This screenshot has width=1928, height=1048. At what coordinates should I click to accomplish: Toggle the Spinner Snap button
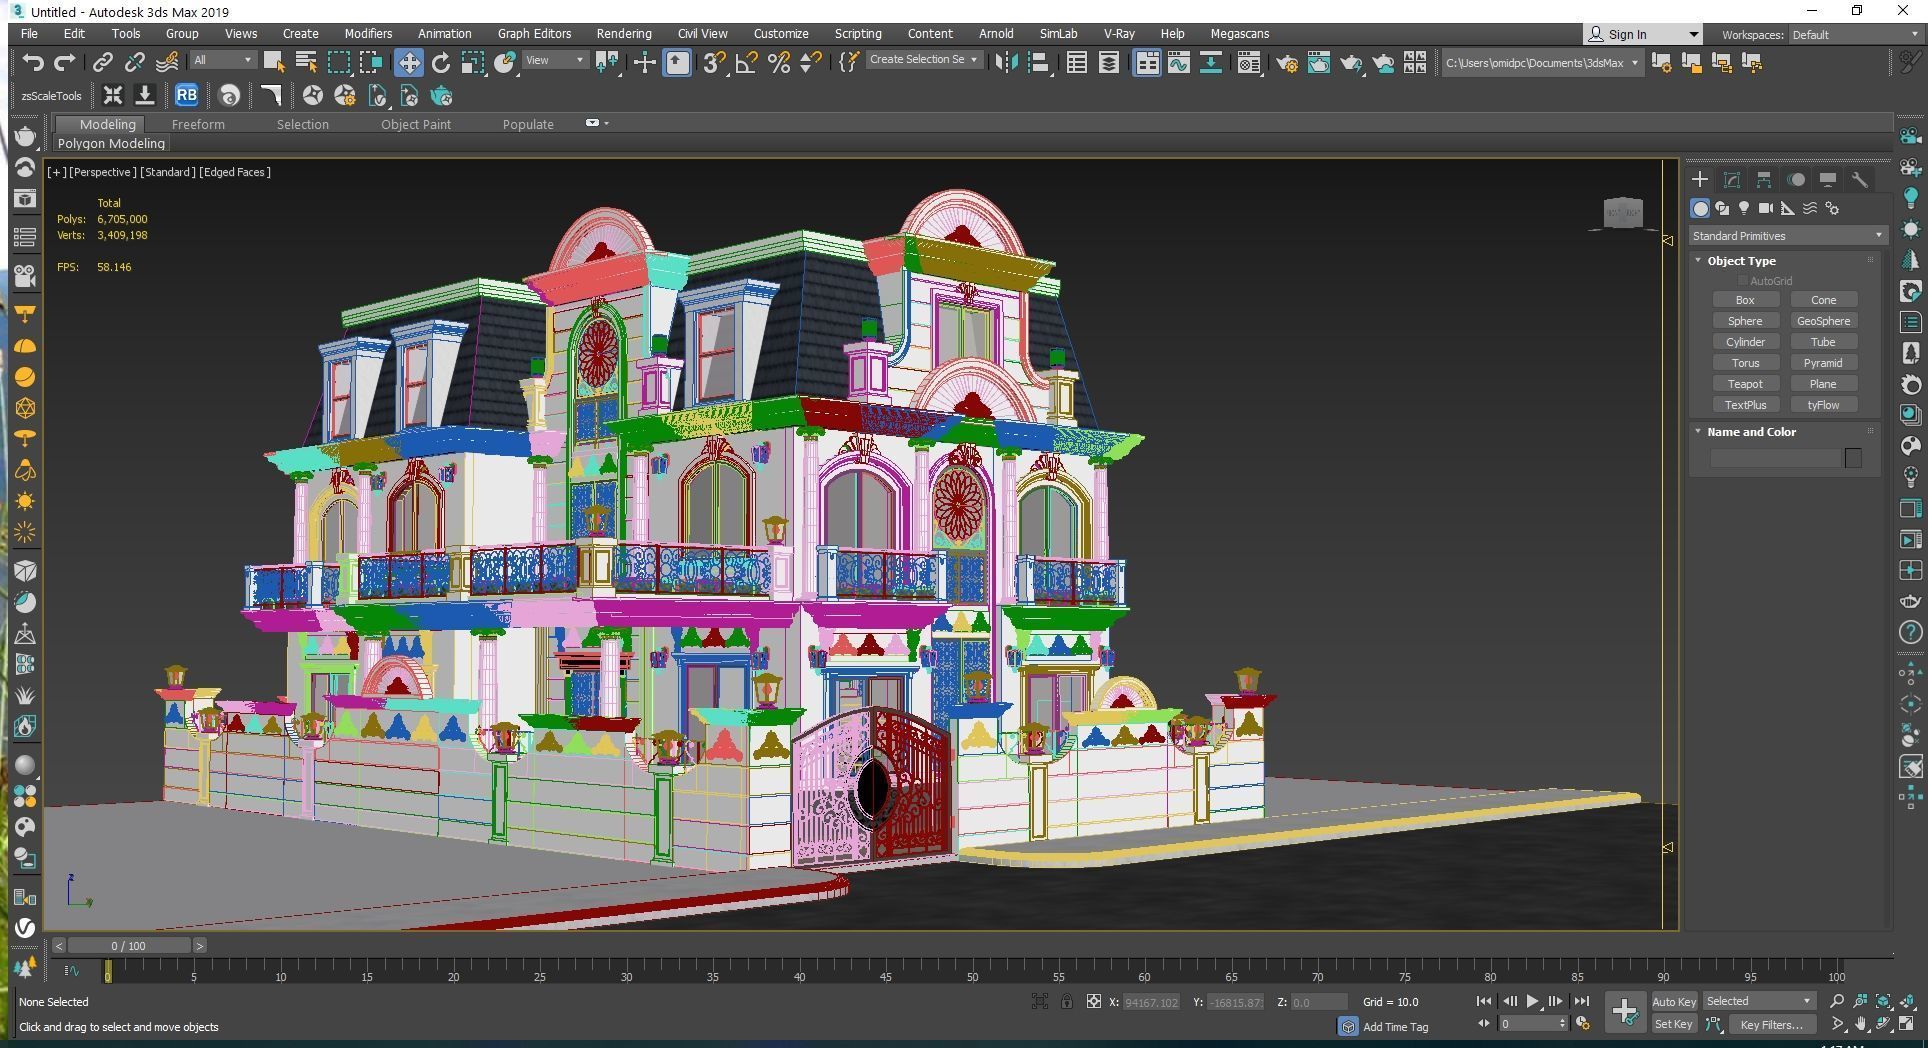[x=811, y=63]
